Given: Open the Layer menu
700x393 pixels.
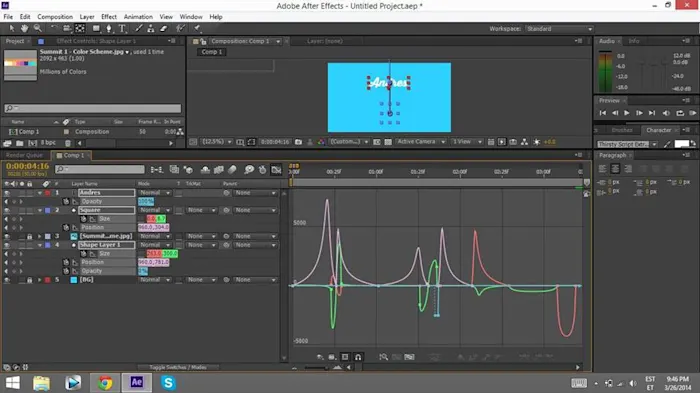Looking at the screenshot, I should pos(87,17).
